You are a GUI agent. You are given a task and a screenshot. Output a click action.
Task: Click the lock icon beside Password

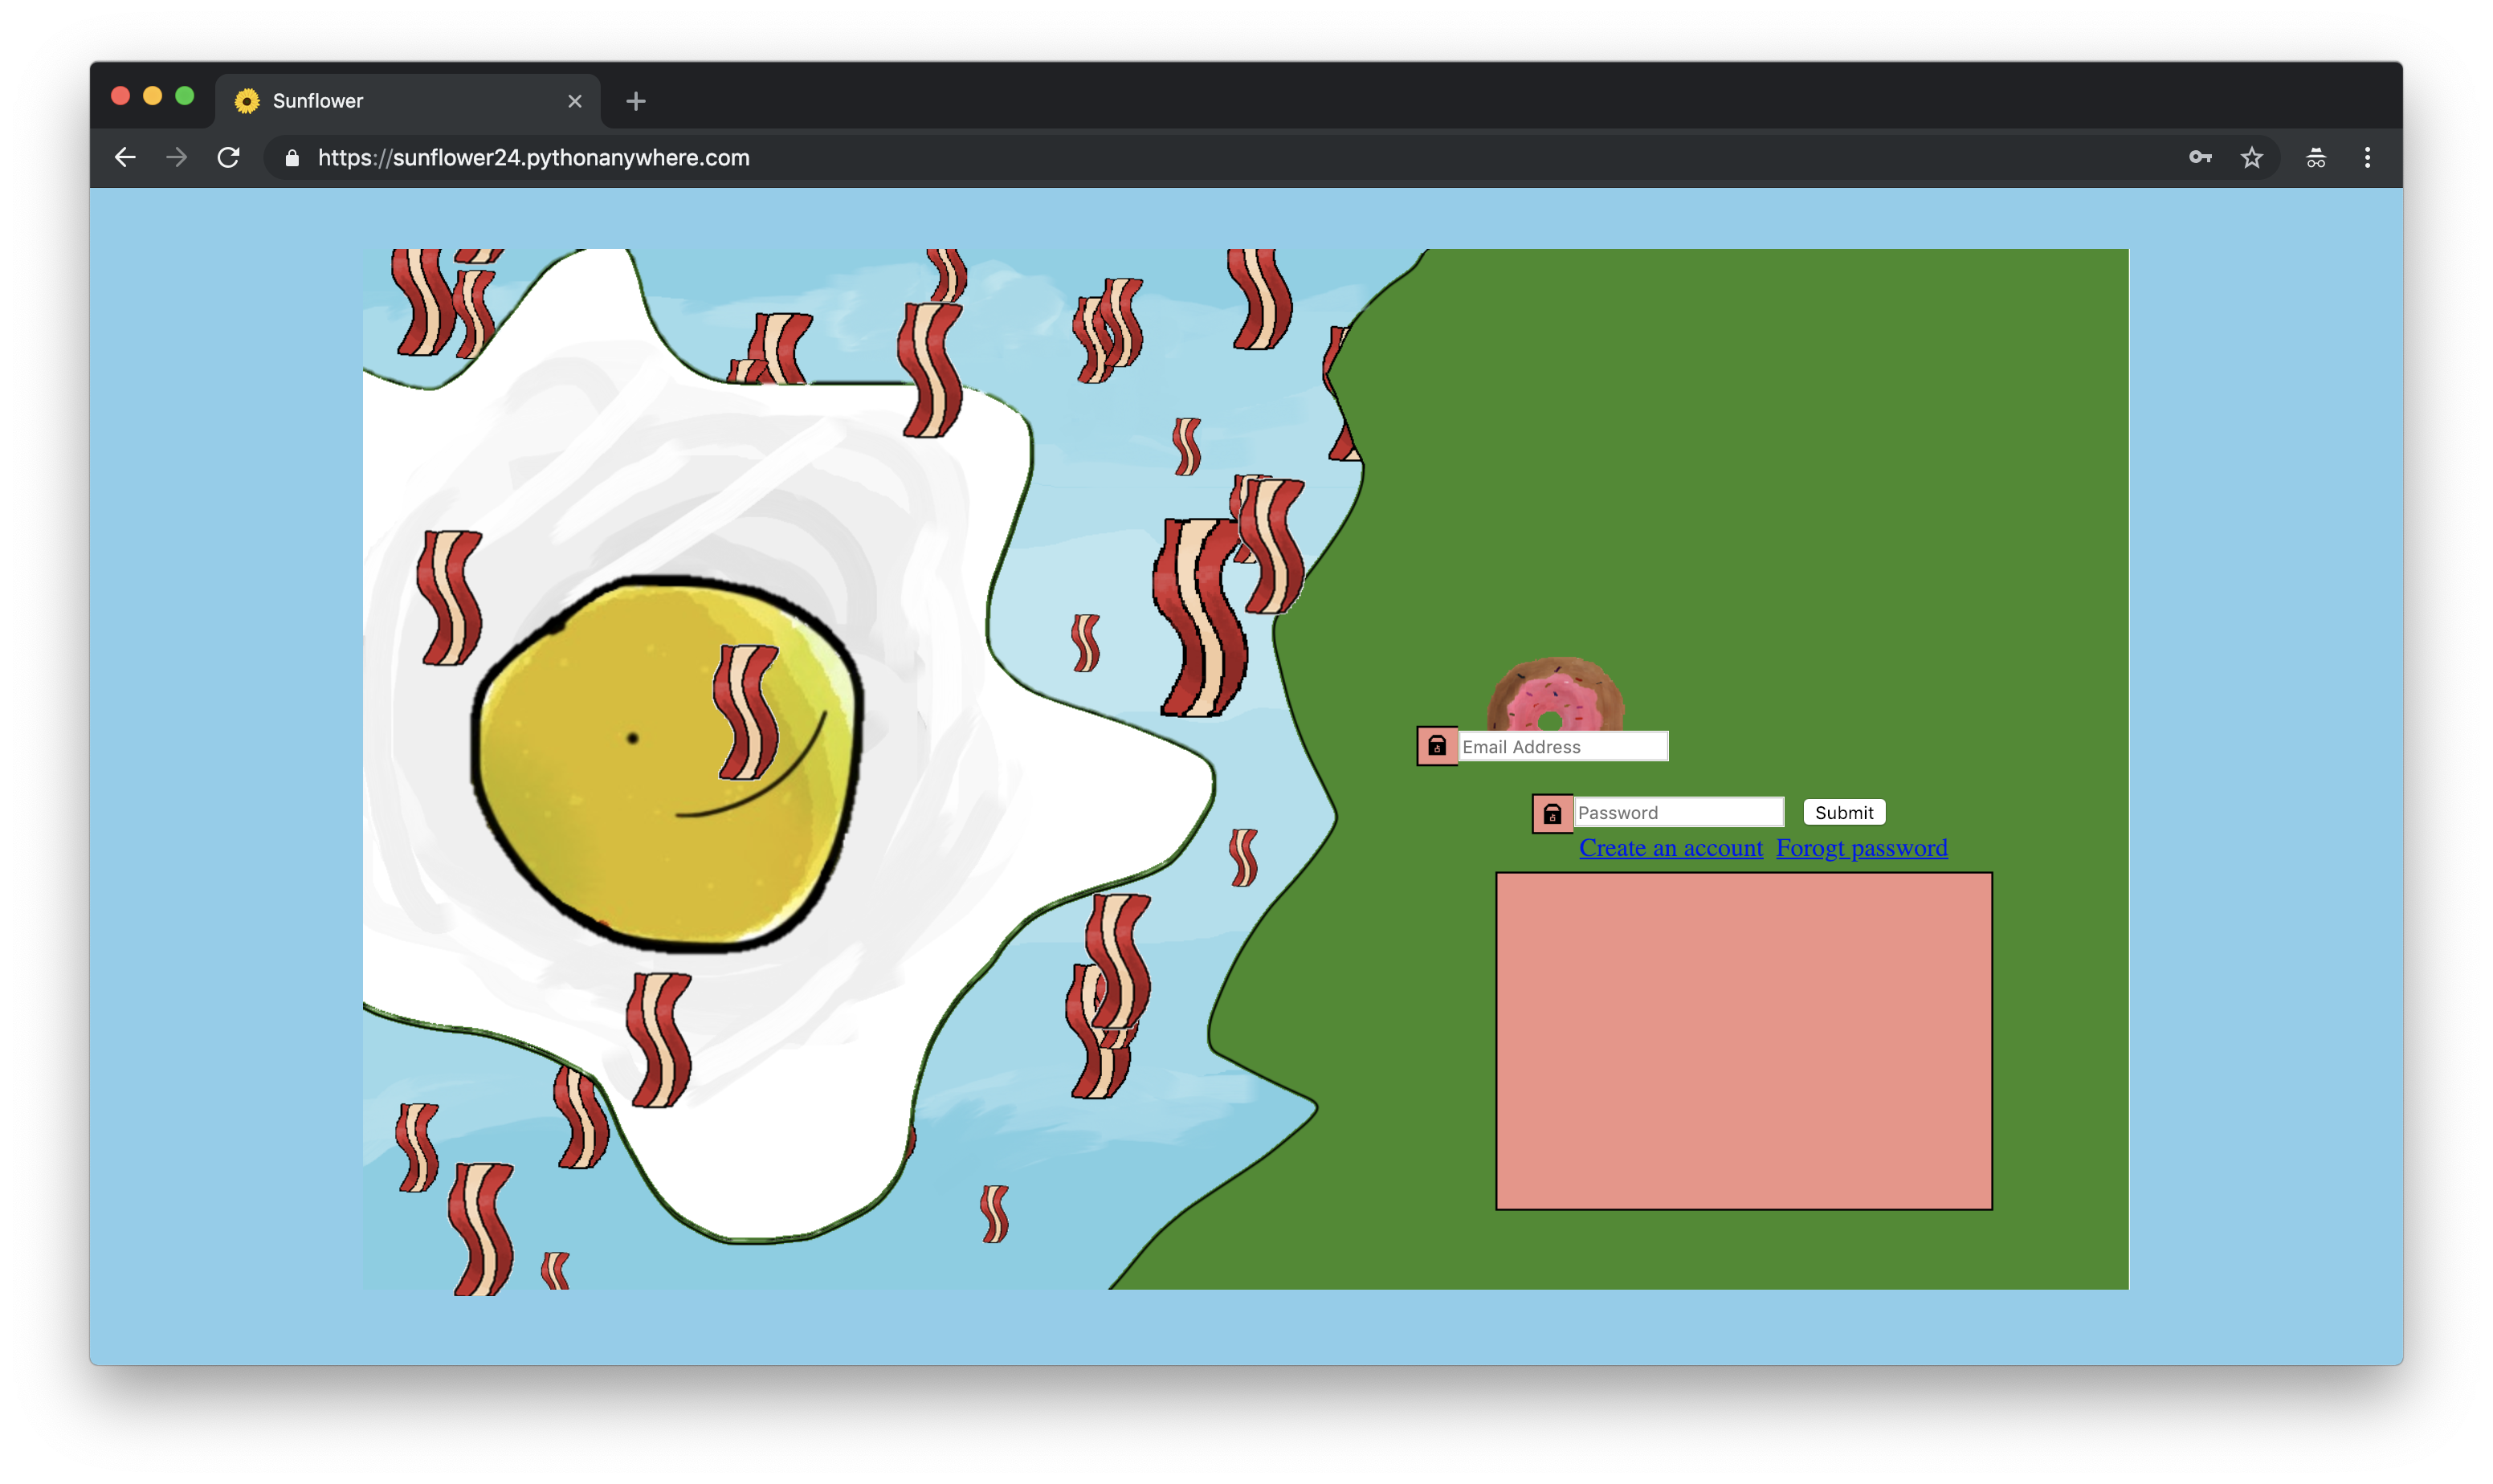[1552, 813]
